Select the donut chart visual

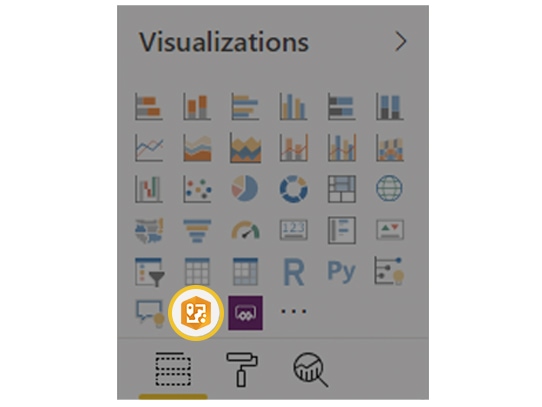[293, 189]
